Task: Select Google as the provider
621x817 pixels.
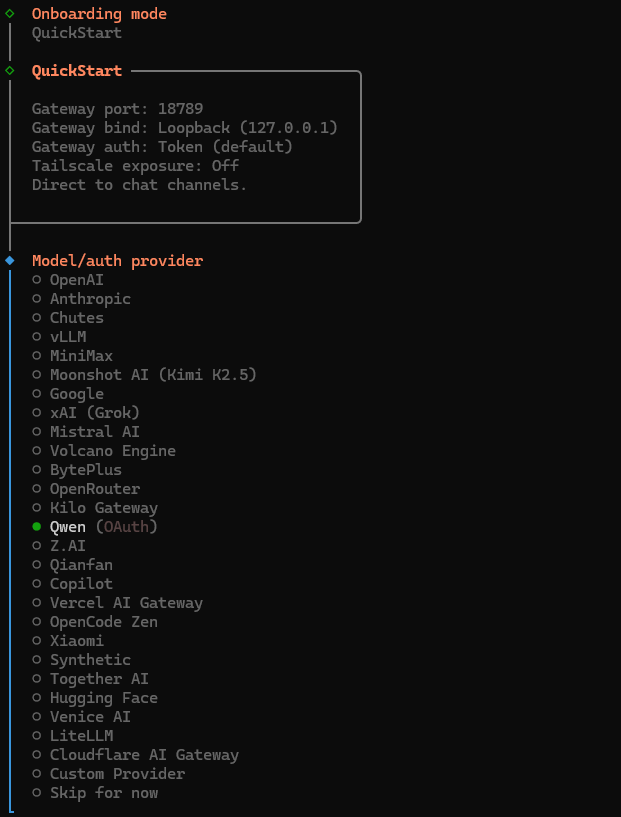Action: (68, 394)
